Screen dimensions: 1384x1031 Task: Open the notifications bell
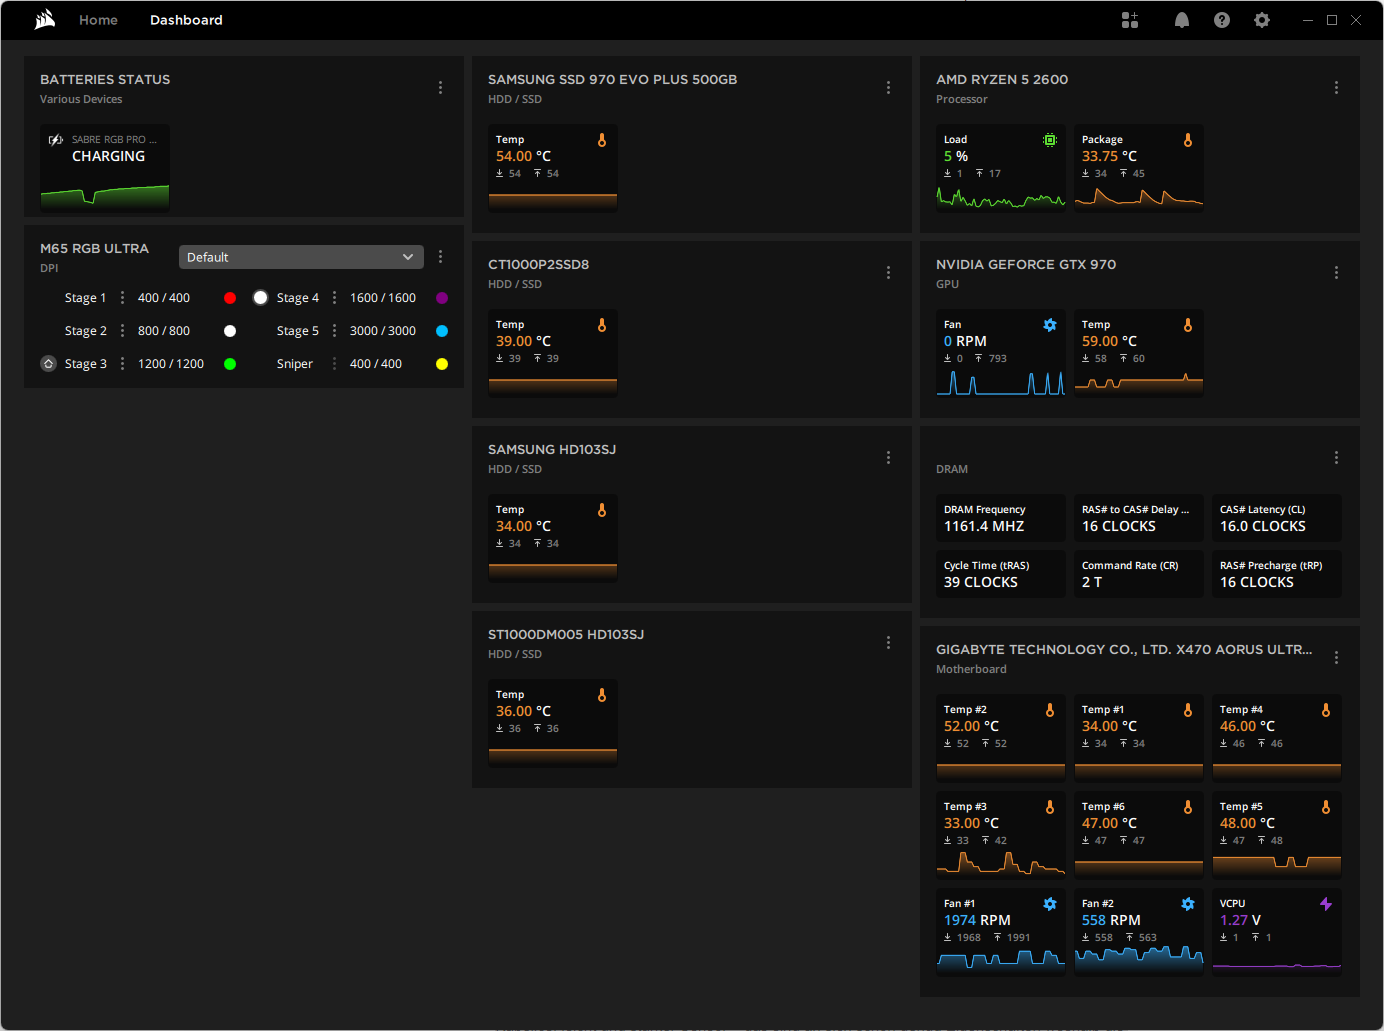point(1182,20)
